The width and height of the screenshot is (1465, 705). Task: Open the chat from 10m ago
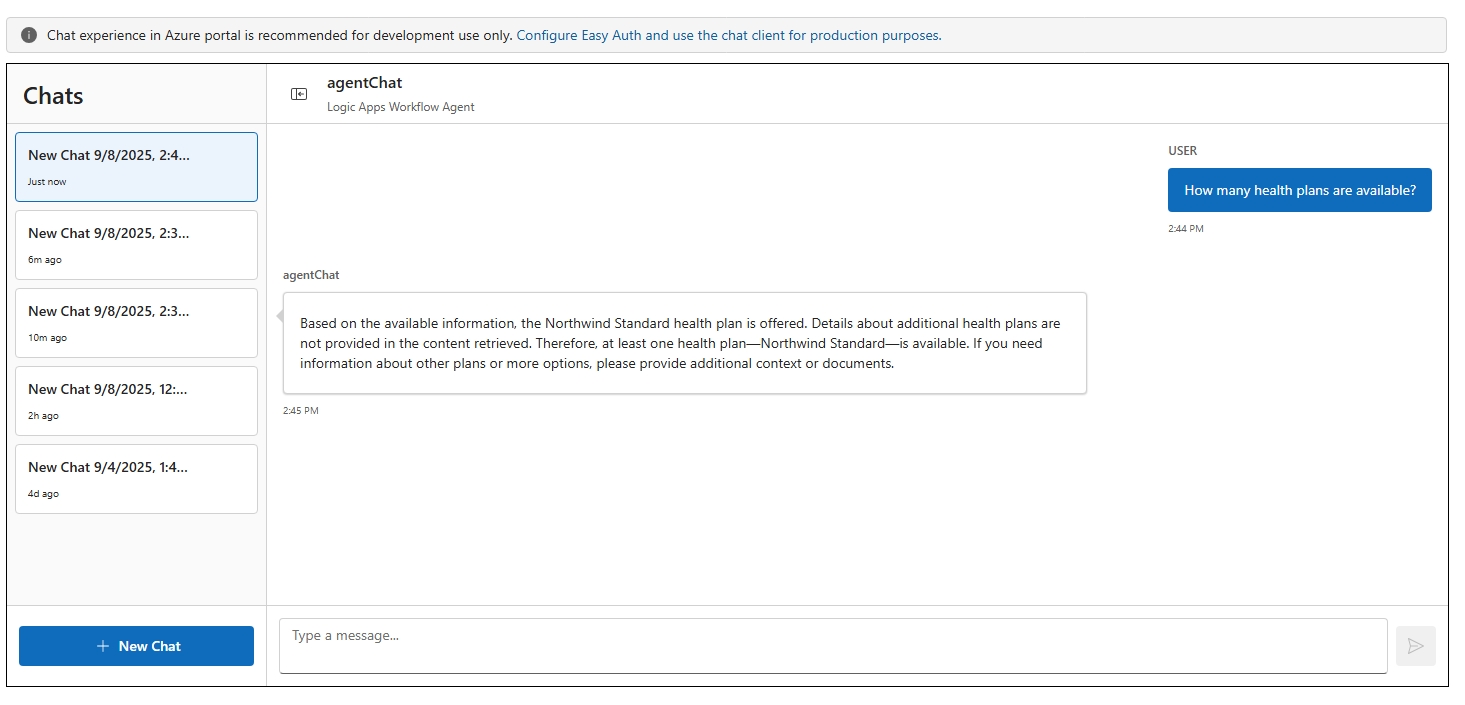coord(136,323)
